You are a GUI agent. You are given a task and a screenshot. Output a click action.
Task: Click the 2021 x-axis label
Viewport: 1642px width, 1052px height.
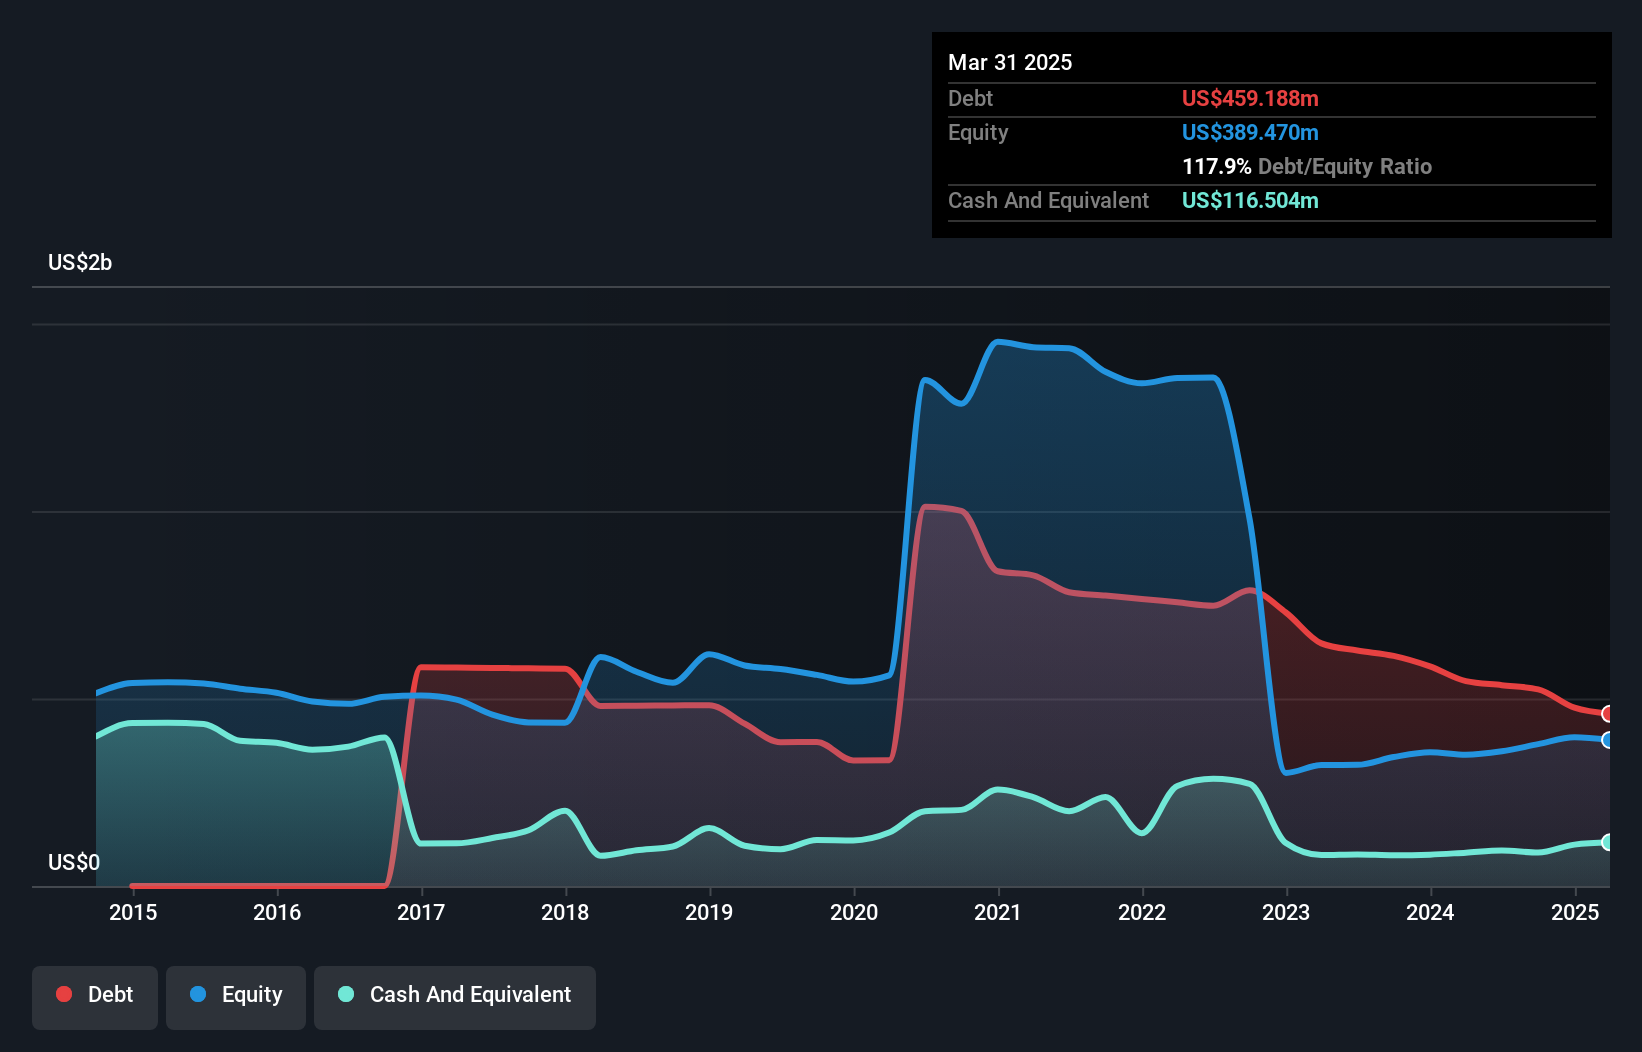(x=998, y=912)
